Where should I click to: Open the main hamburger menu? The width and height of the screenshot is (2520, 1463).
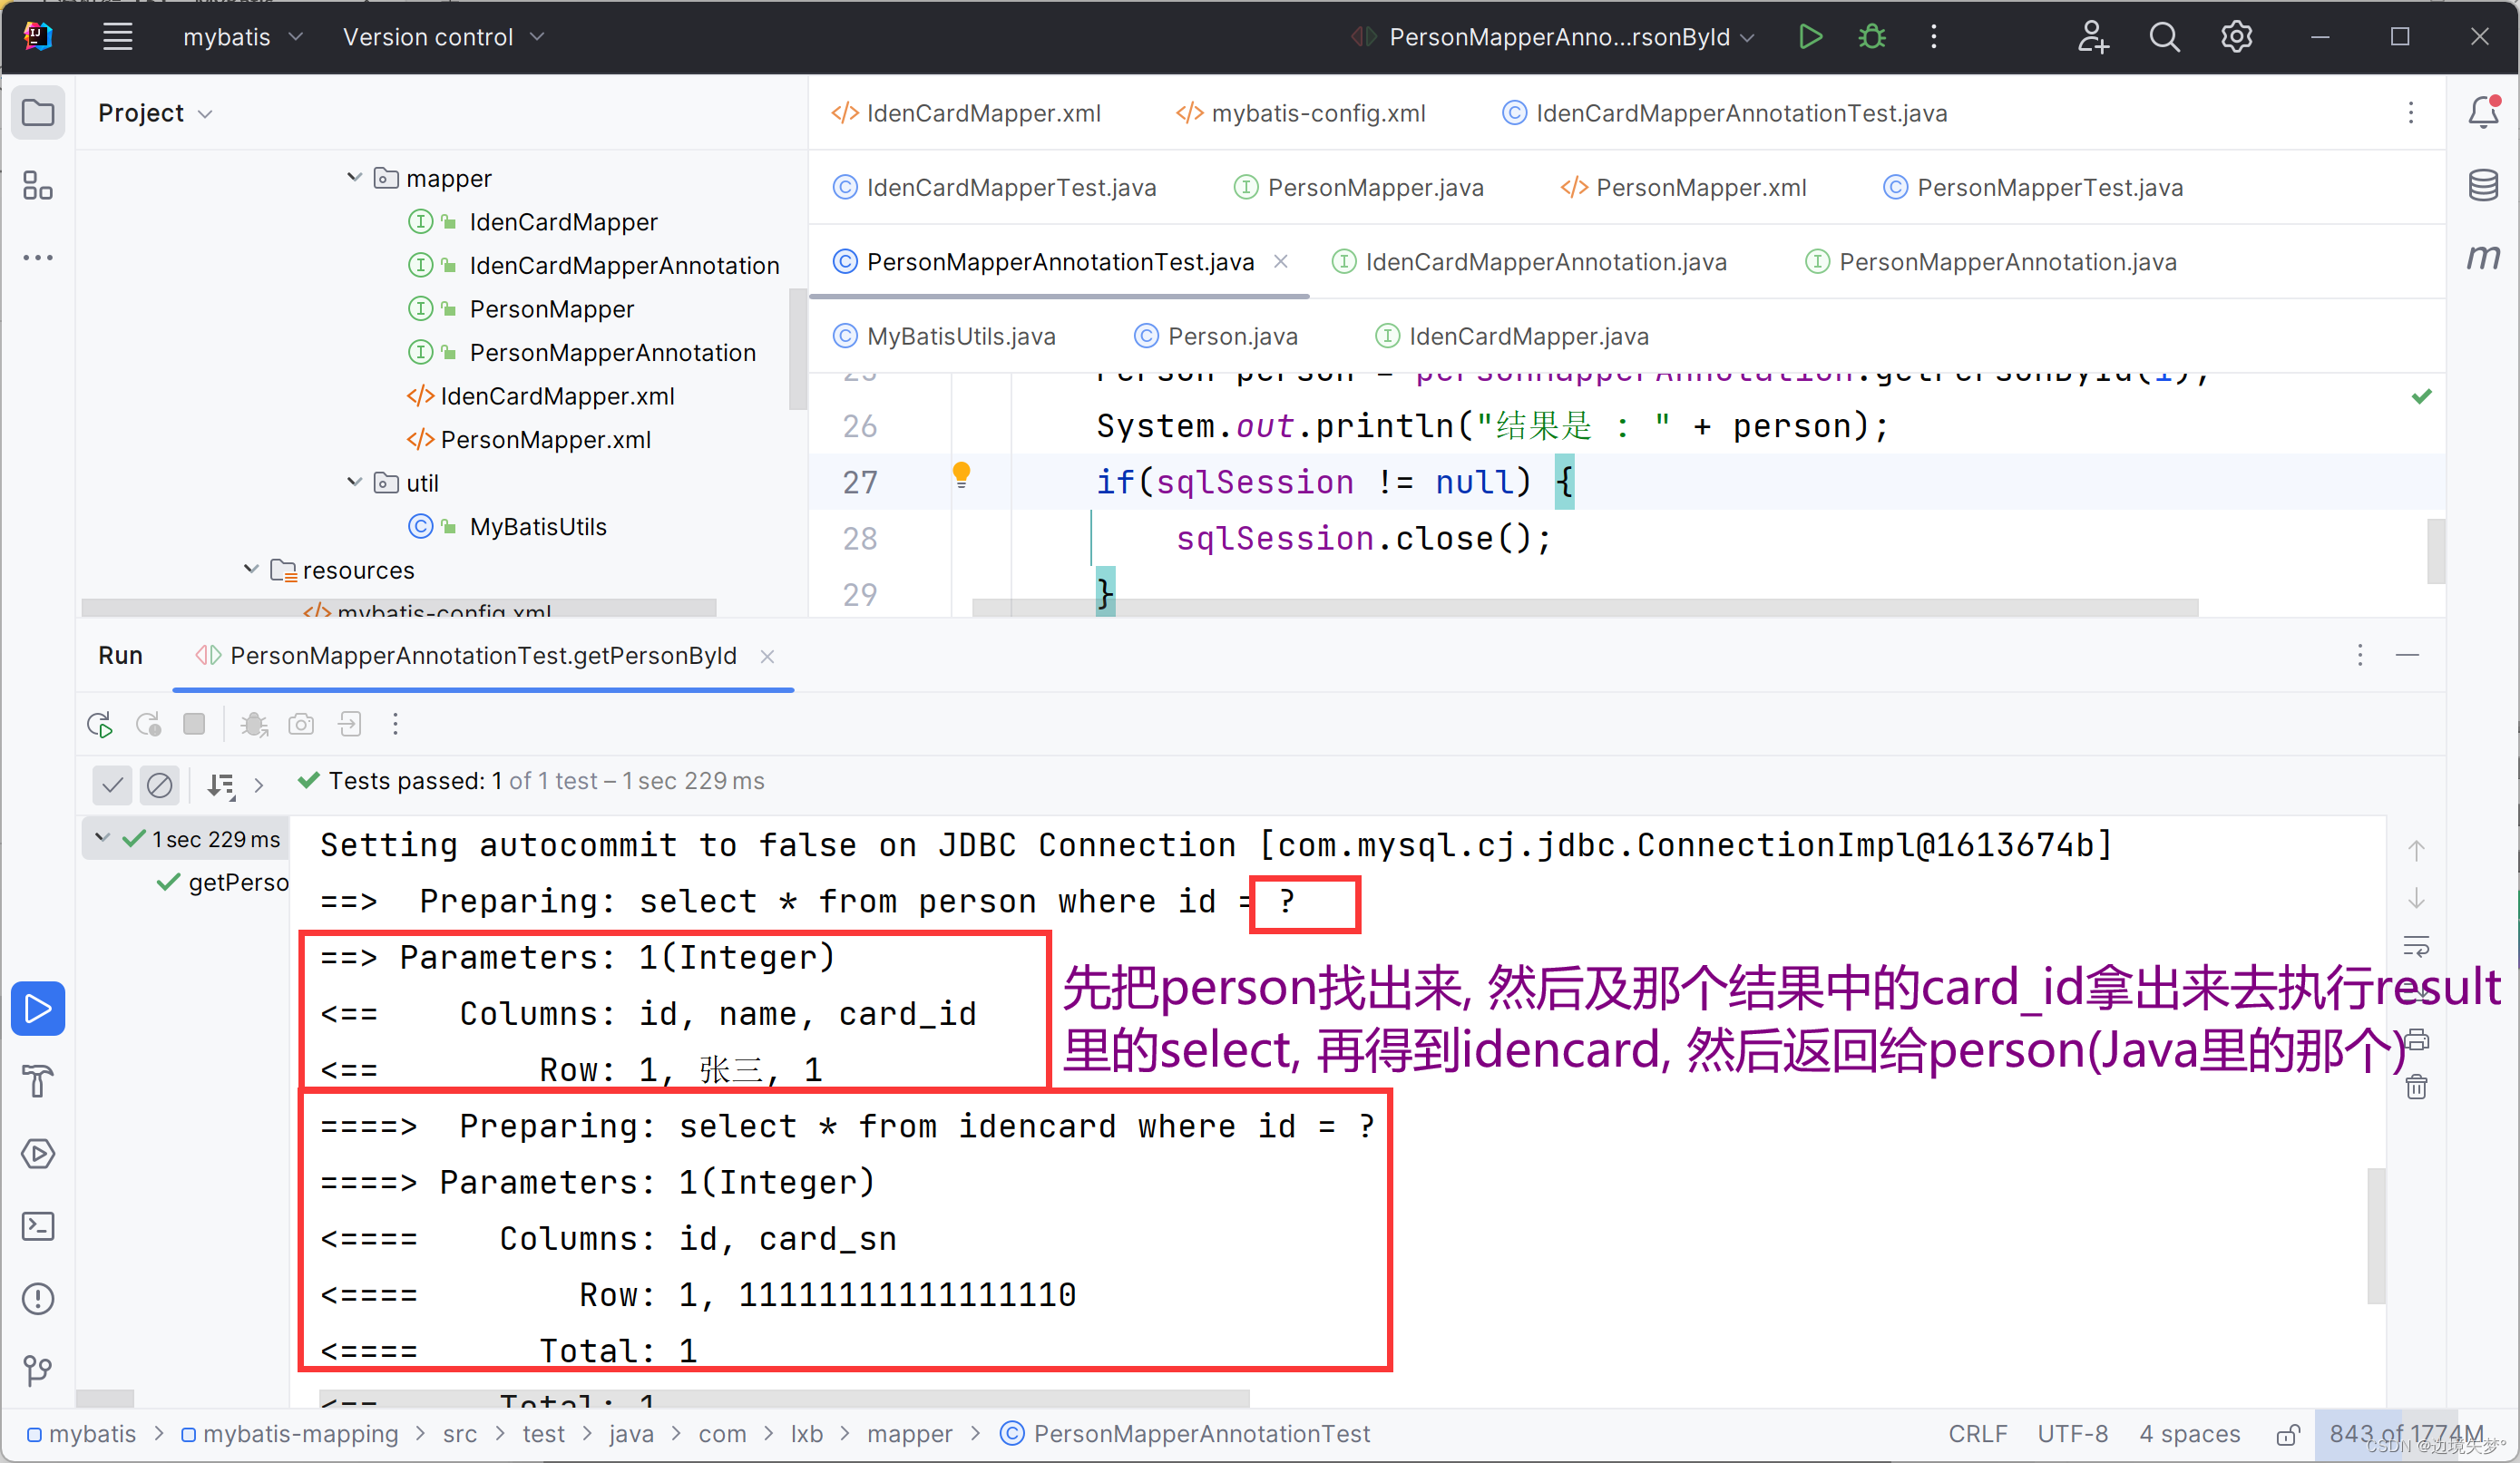tap(117, 37)
